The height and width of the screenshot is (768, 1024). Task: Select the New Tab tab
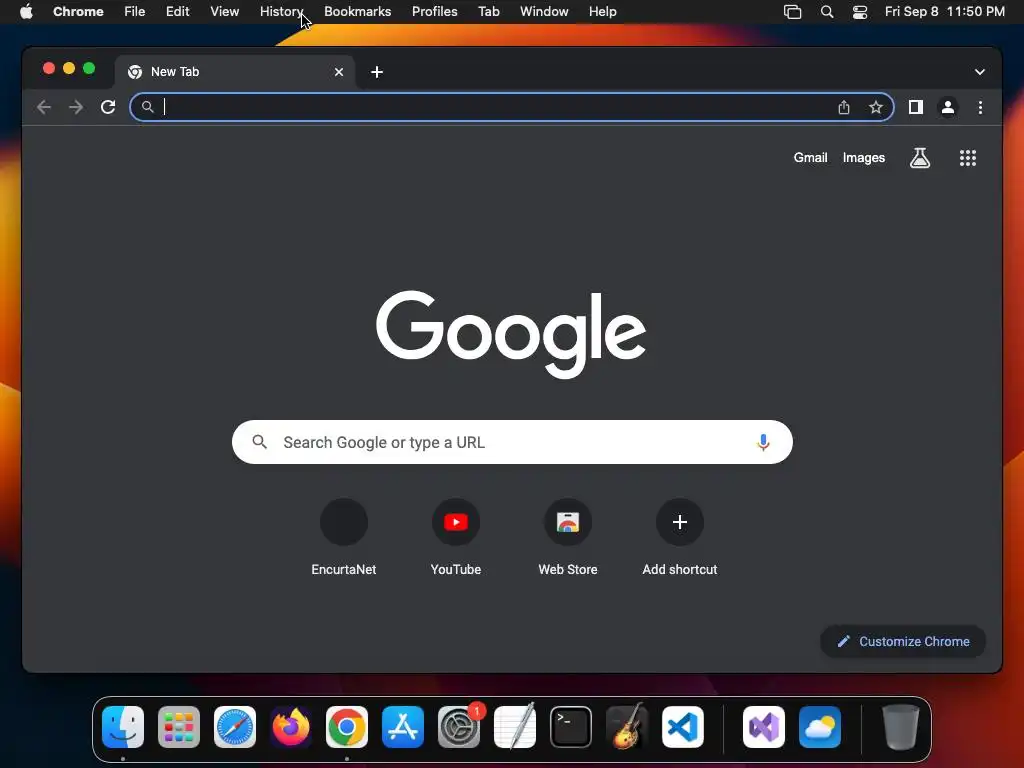235,72
